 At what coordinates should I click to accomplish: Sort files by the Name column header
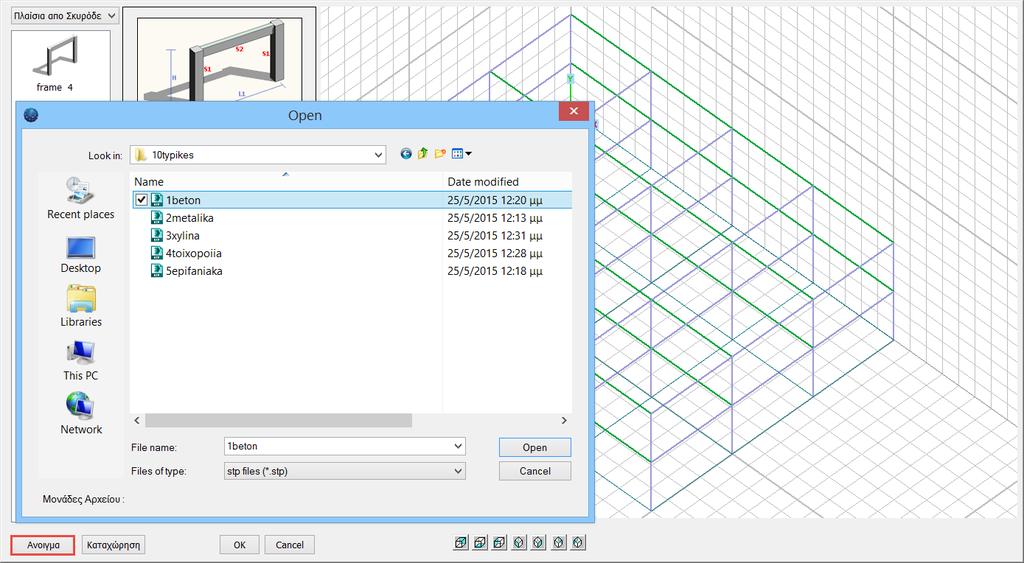click(286, 182)
